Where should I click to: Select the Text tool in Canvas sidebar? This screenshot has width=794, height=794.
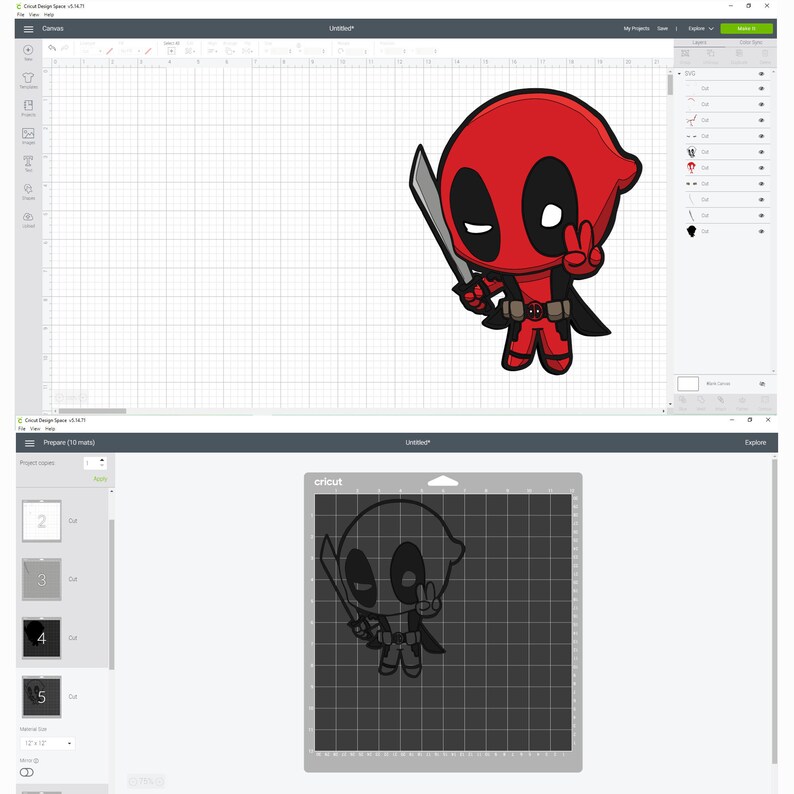(x=28, y=161)
